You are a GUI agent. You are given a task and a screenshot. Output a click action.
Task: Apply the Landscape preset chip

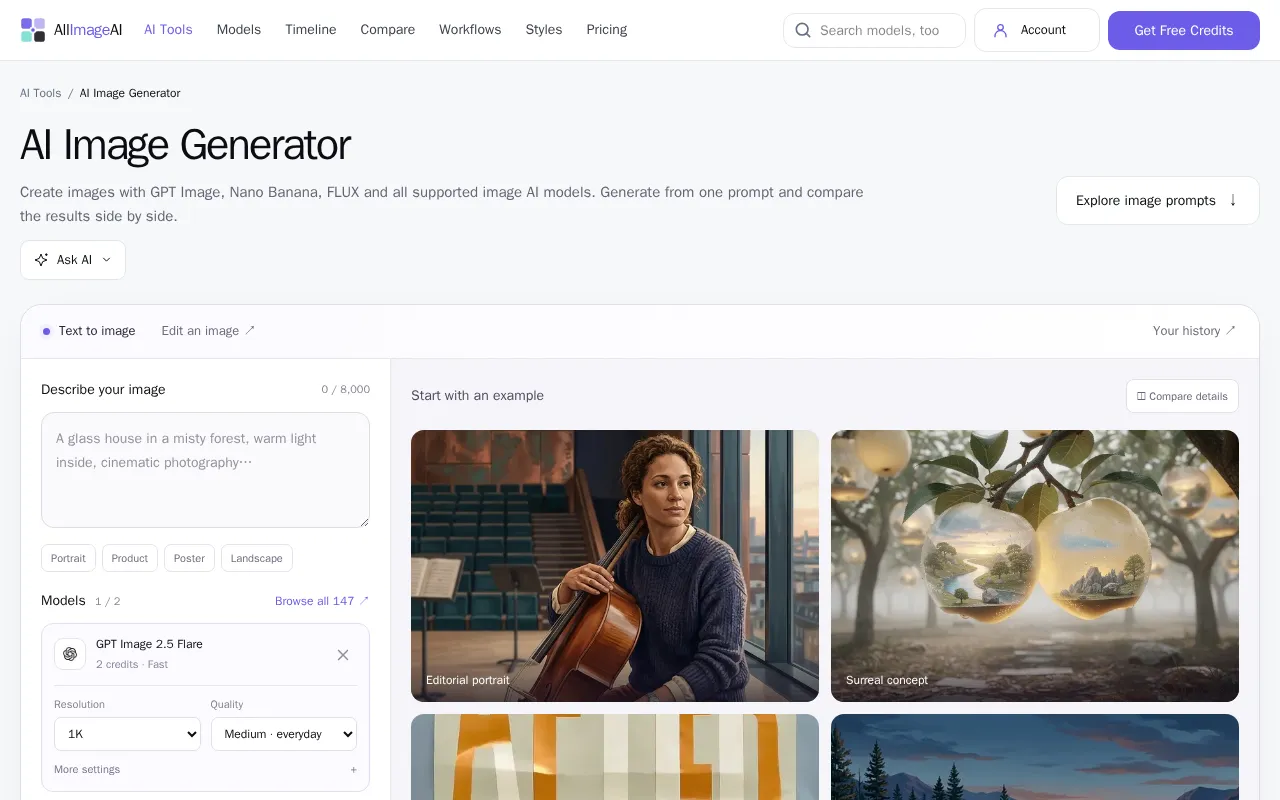257,558
